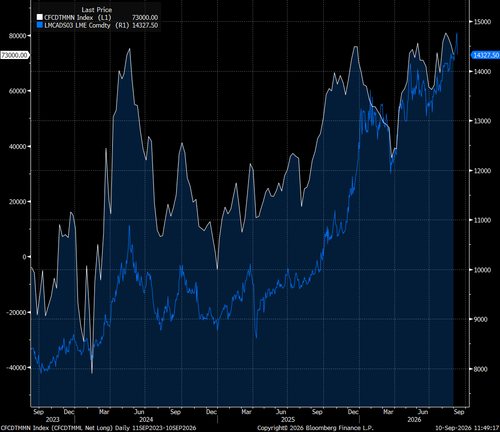Click the 0 level on left axis
Viewport: 500px width, 432px height.
[x=24, y=257]
